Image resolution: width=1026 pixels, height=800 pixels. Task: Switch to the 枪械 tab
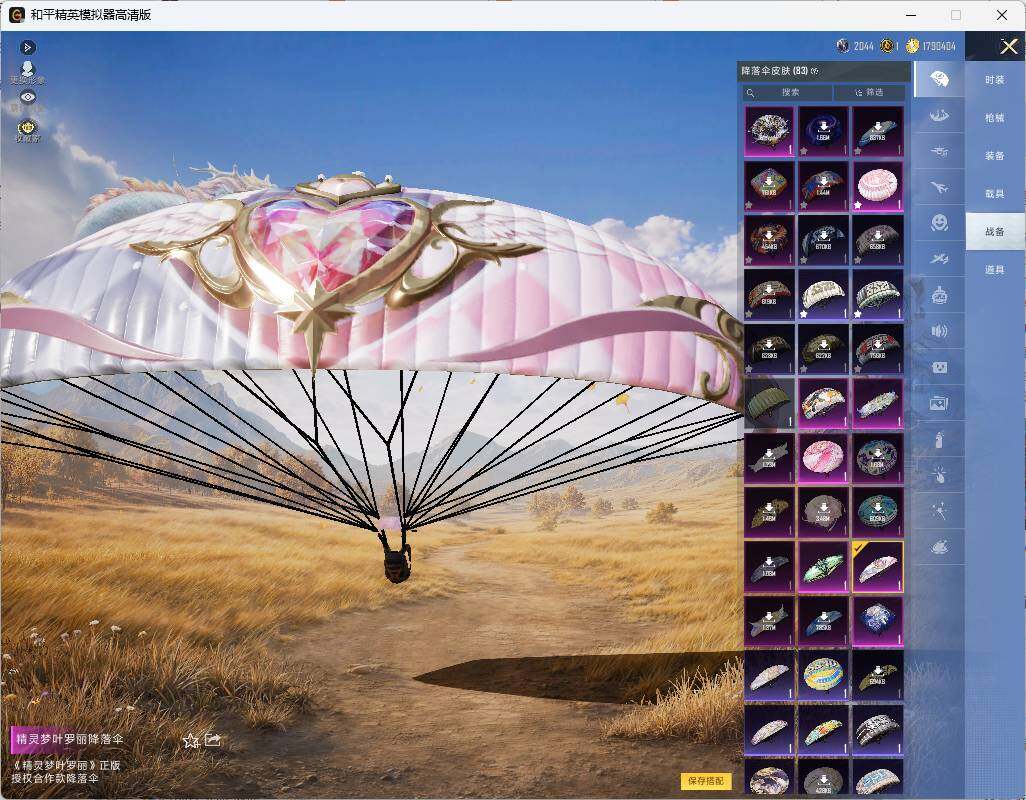[995, 118]
